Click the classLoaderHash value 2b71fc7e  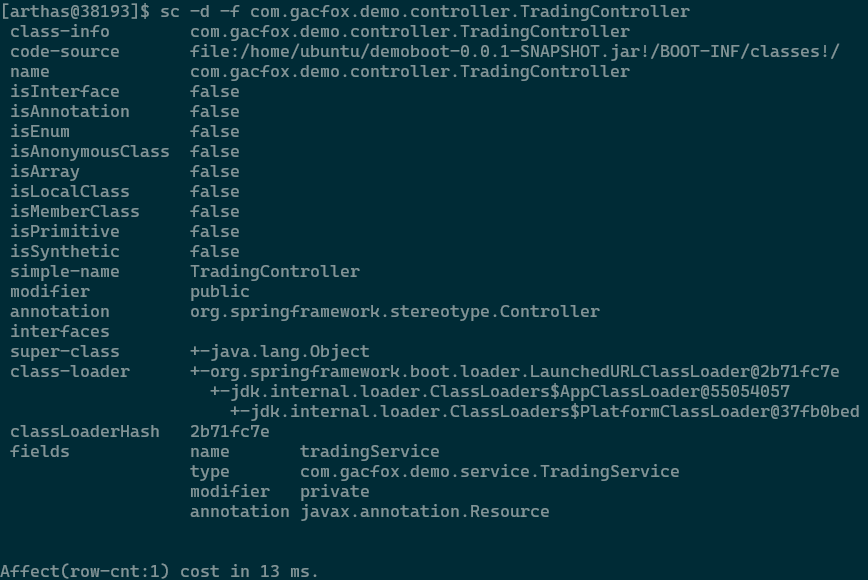229,432
